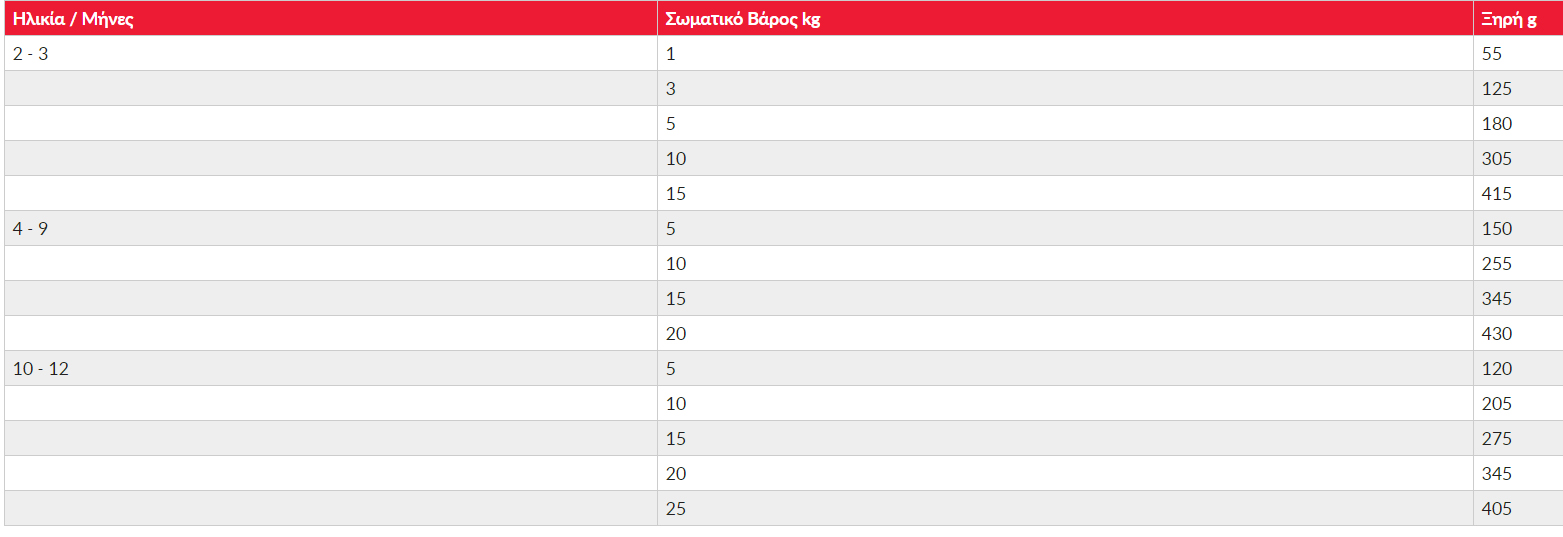Image resolution: width=1563 pixels, height=537 pixels.
Task: Click the dry food value 125
Action: click(1517, 89)
